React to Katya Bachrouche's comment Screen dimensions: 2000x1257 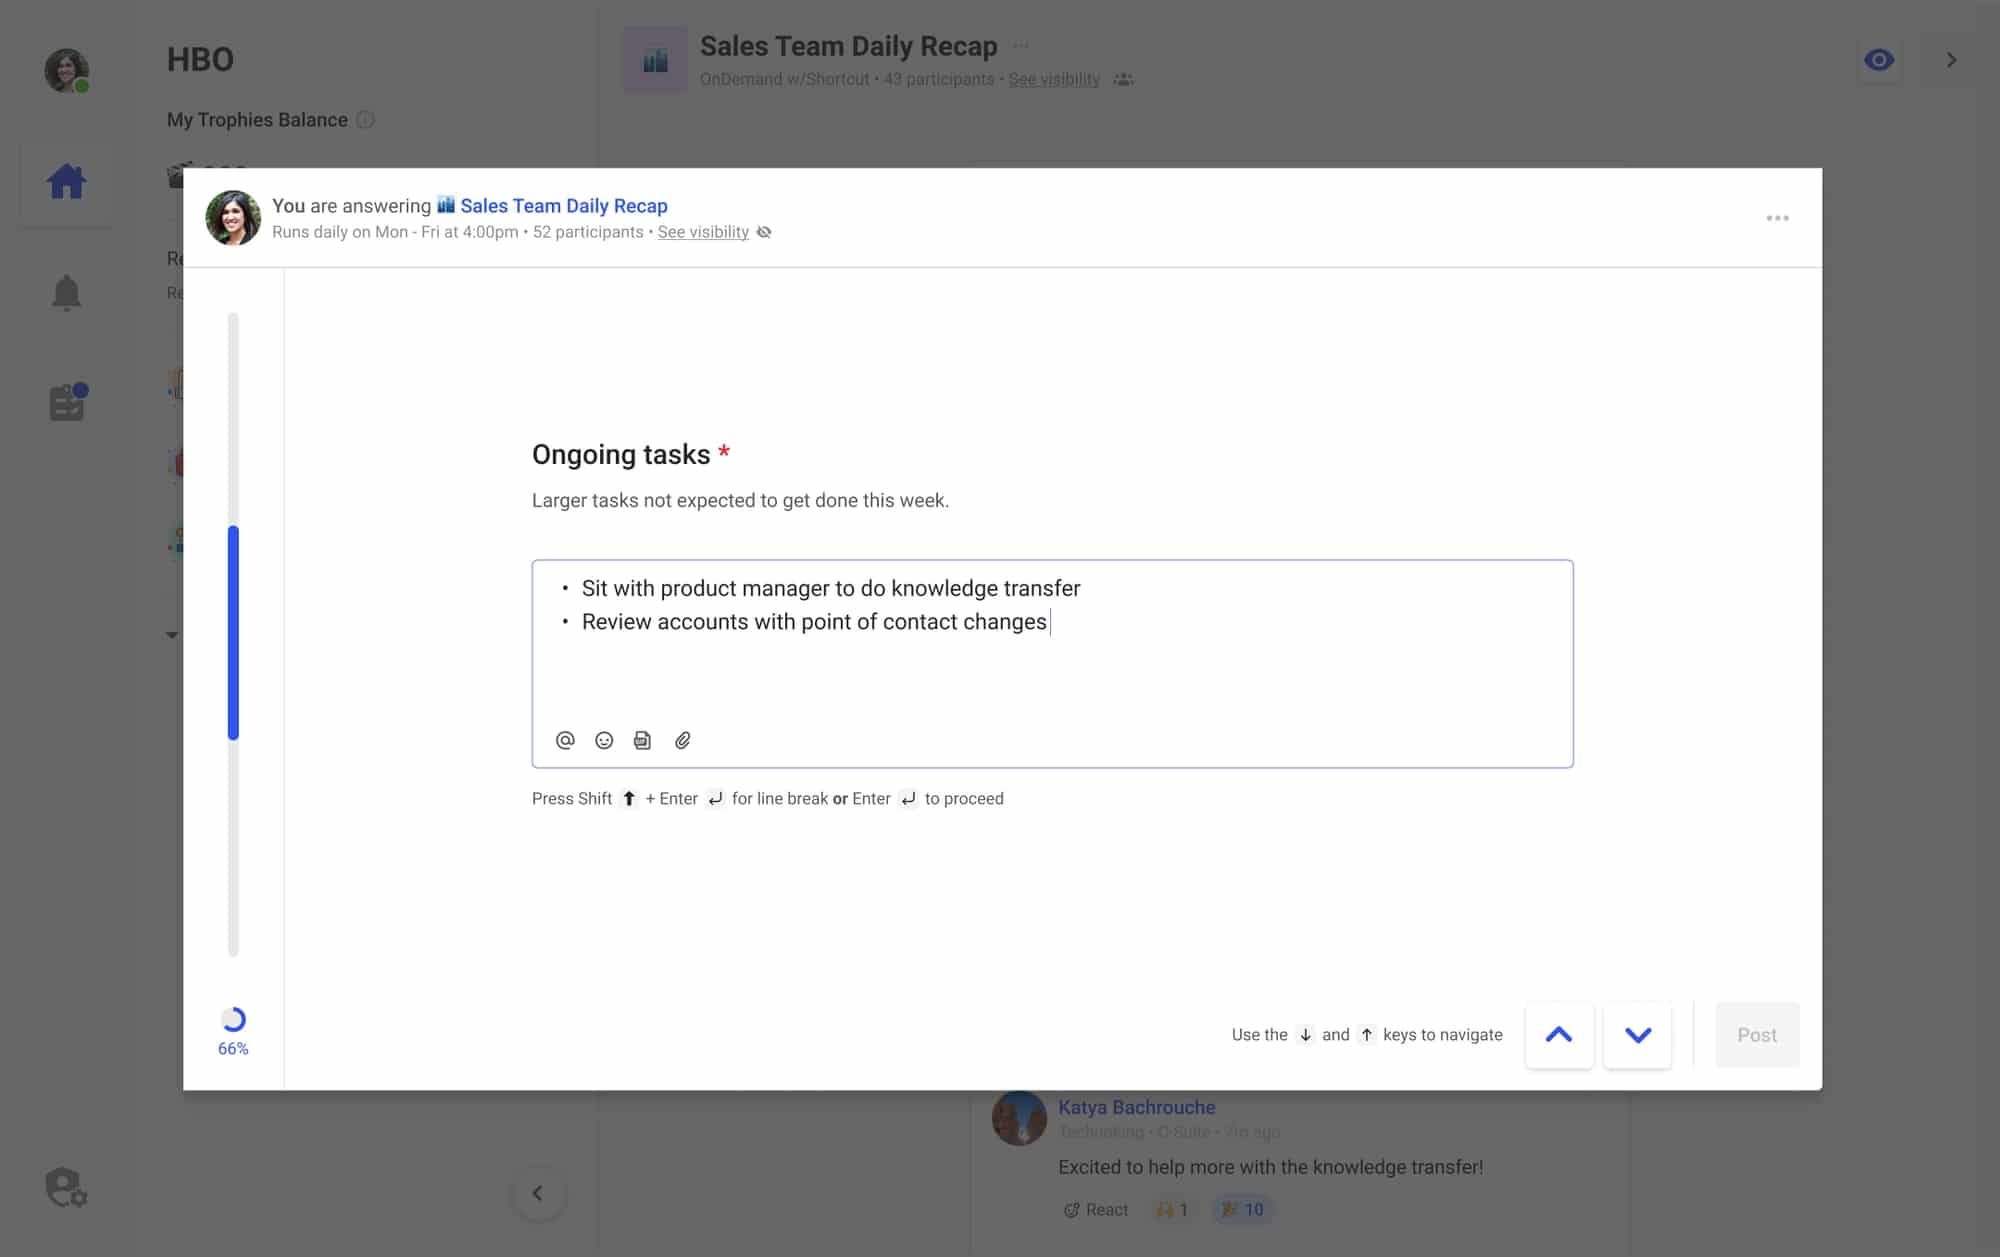pos(1095,1209)
